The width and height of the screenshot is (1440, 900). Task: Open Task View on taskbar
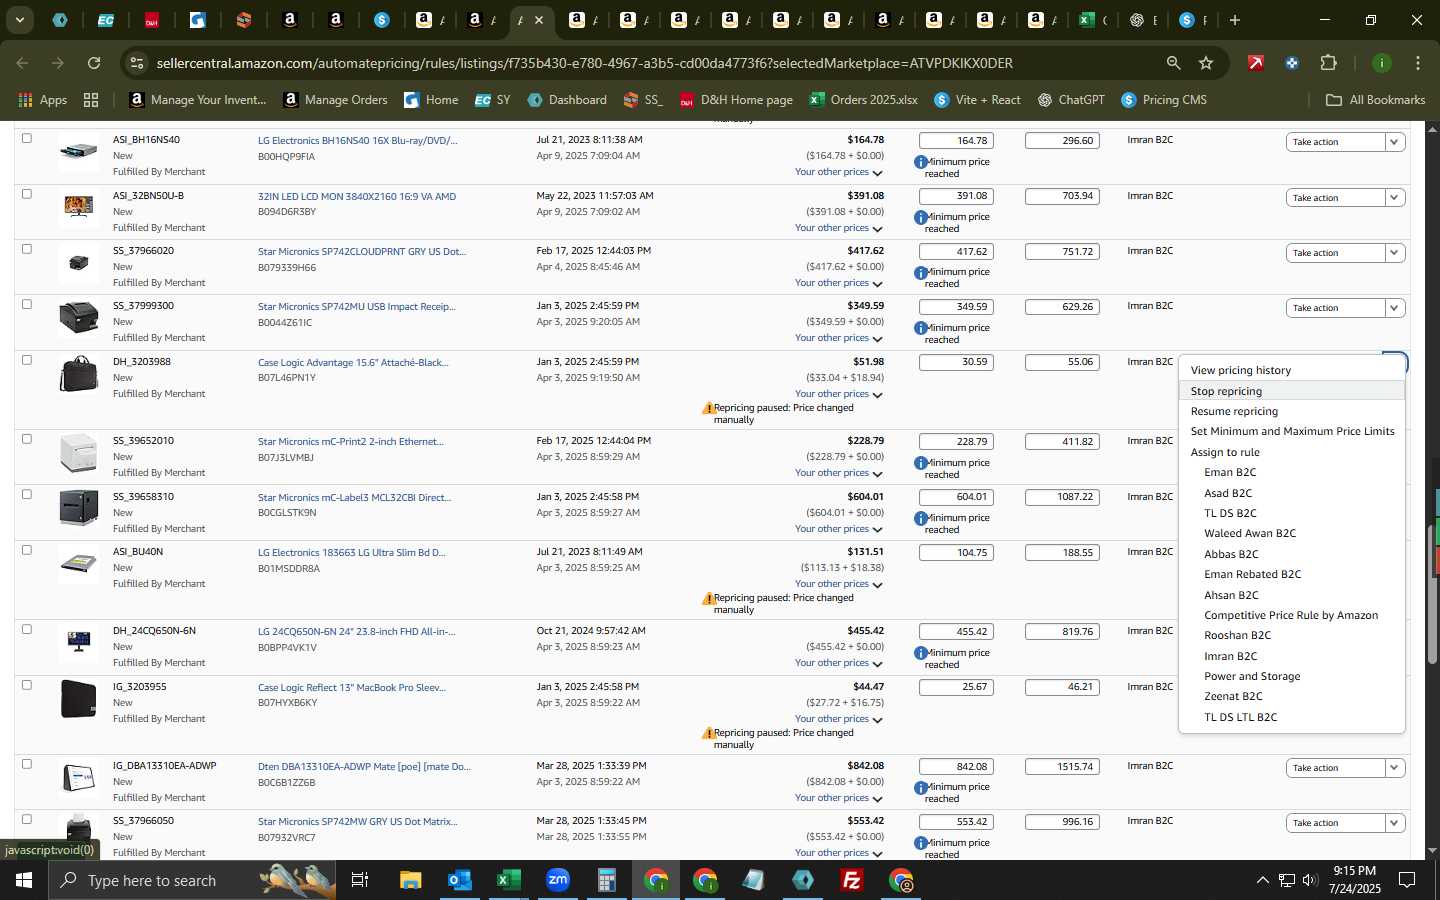click(360, 880)
